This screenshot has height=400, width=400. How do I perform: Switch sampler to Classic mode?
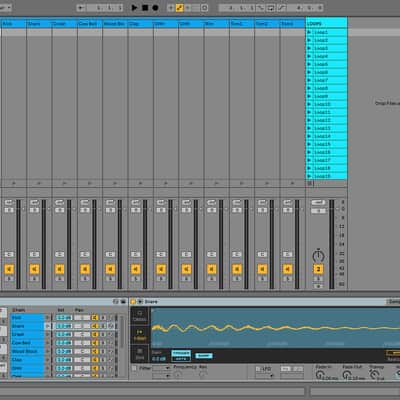[140, 315]
